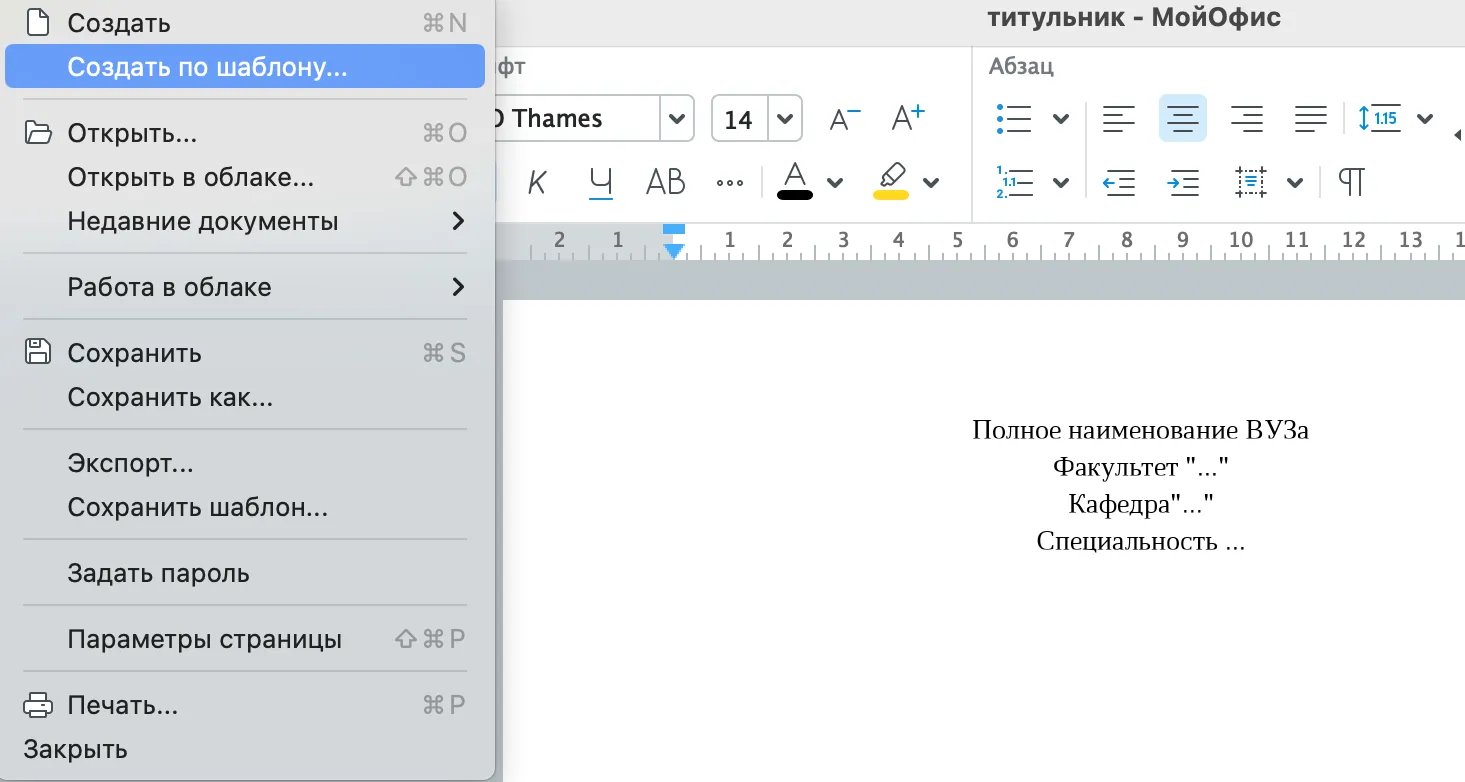Image resolution: width=1465 pixels, height=782 pixels.
Task: Increase font size with A+ icon
Action: pyautogui.click(x=908, y=118)
